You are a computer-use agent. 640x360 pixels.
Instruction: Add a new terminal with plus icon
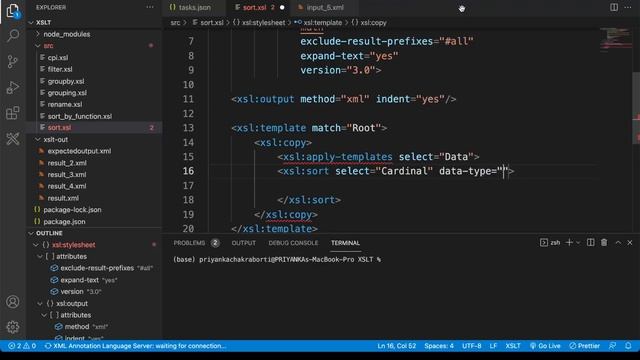[569, 242]
